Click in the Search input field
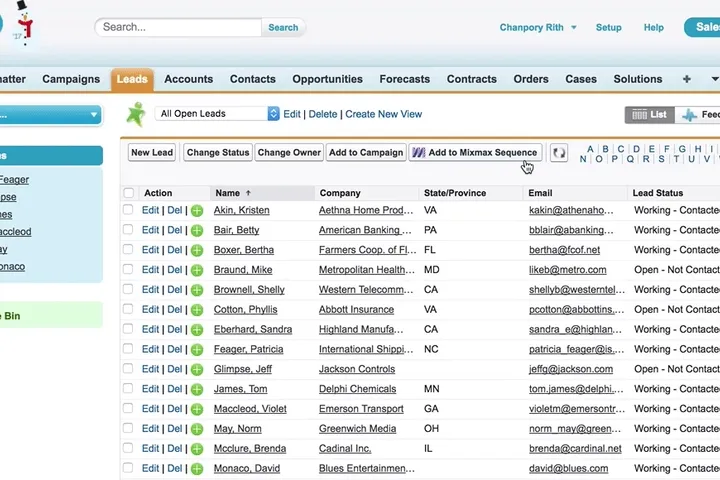720x480 pixels. pyautogui.click(x=179, y=27)
